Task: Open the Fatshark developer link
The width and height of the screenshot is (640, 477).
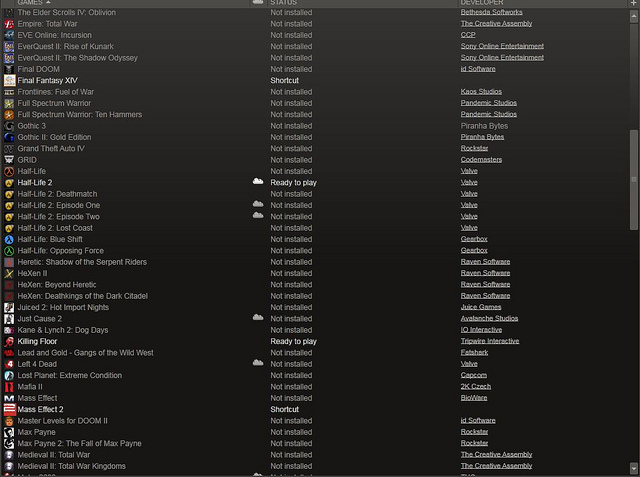Action: pyautogui.click(x=474, y=353)
